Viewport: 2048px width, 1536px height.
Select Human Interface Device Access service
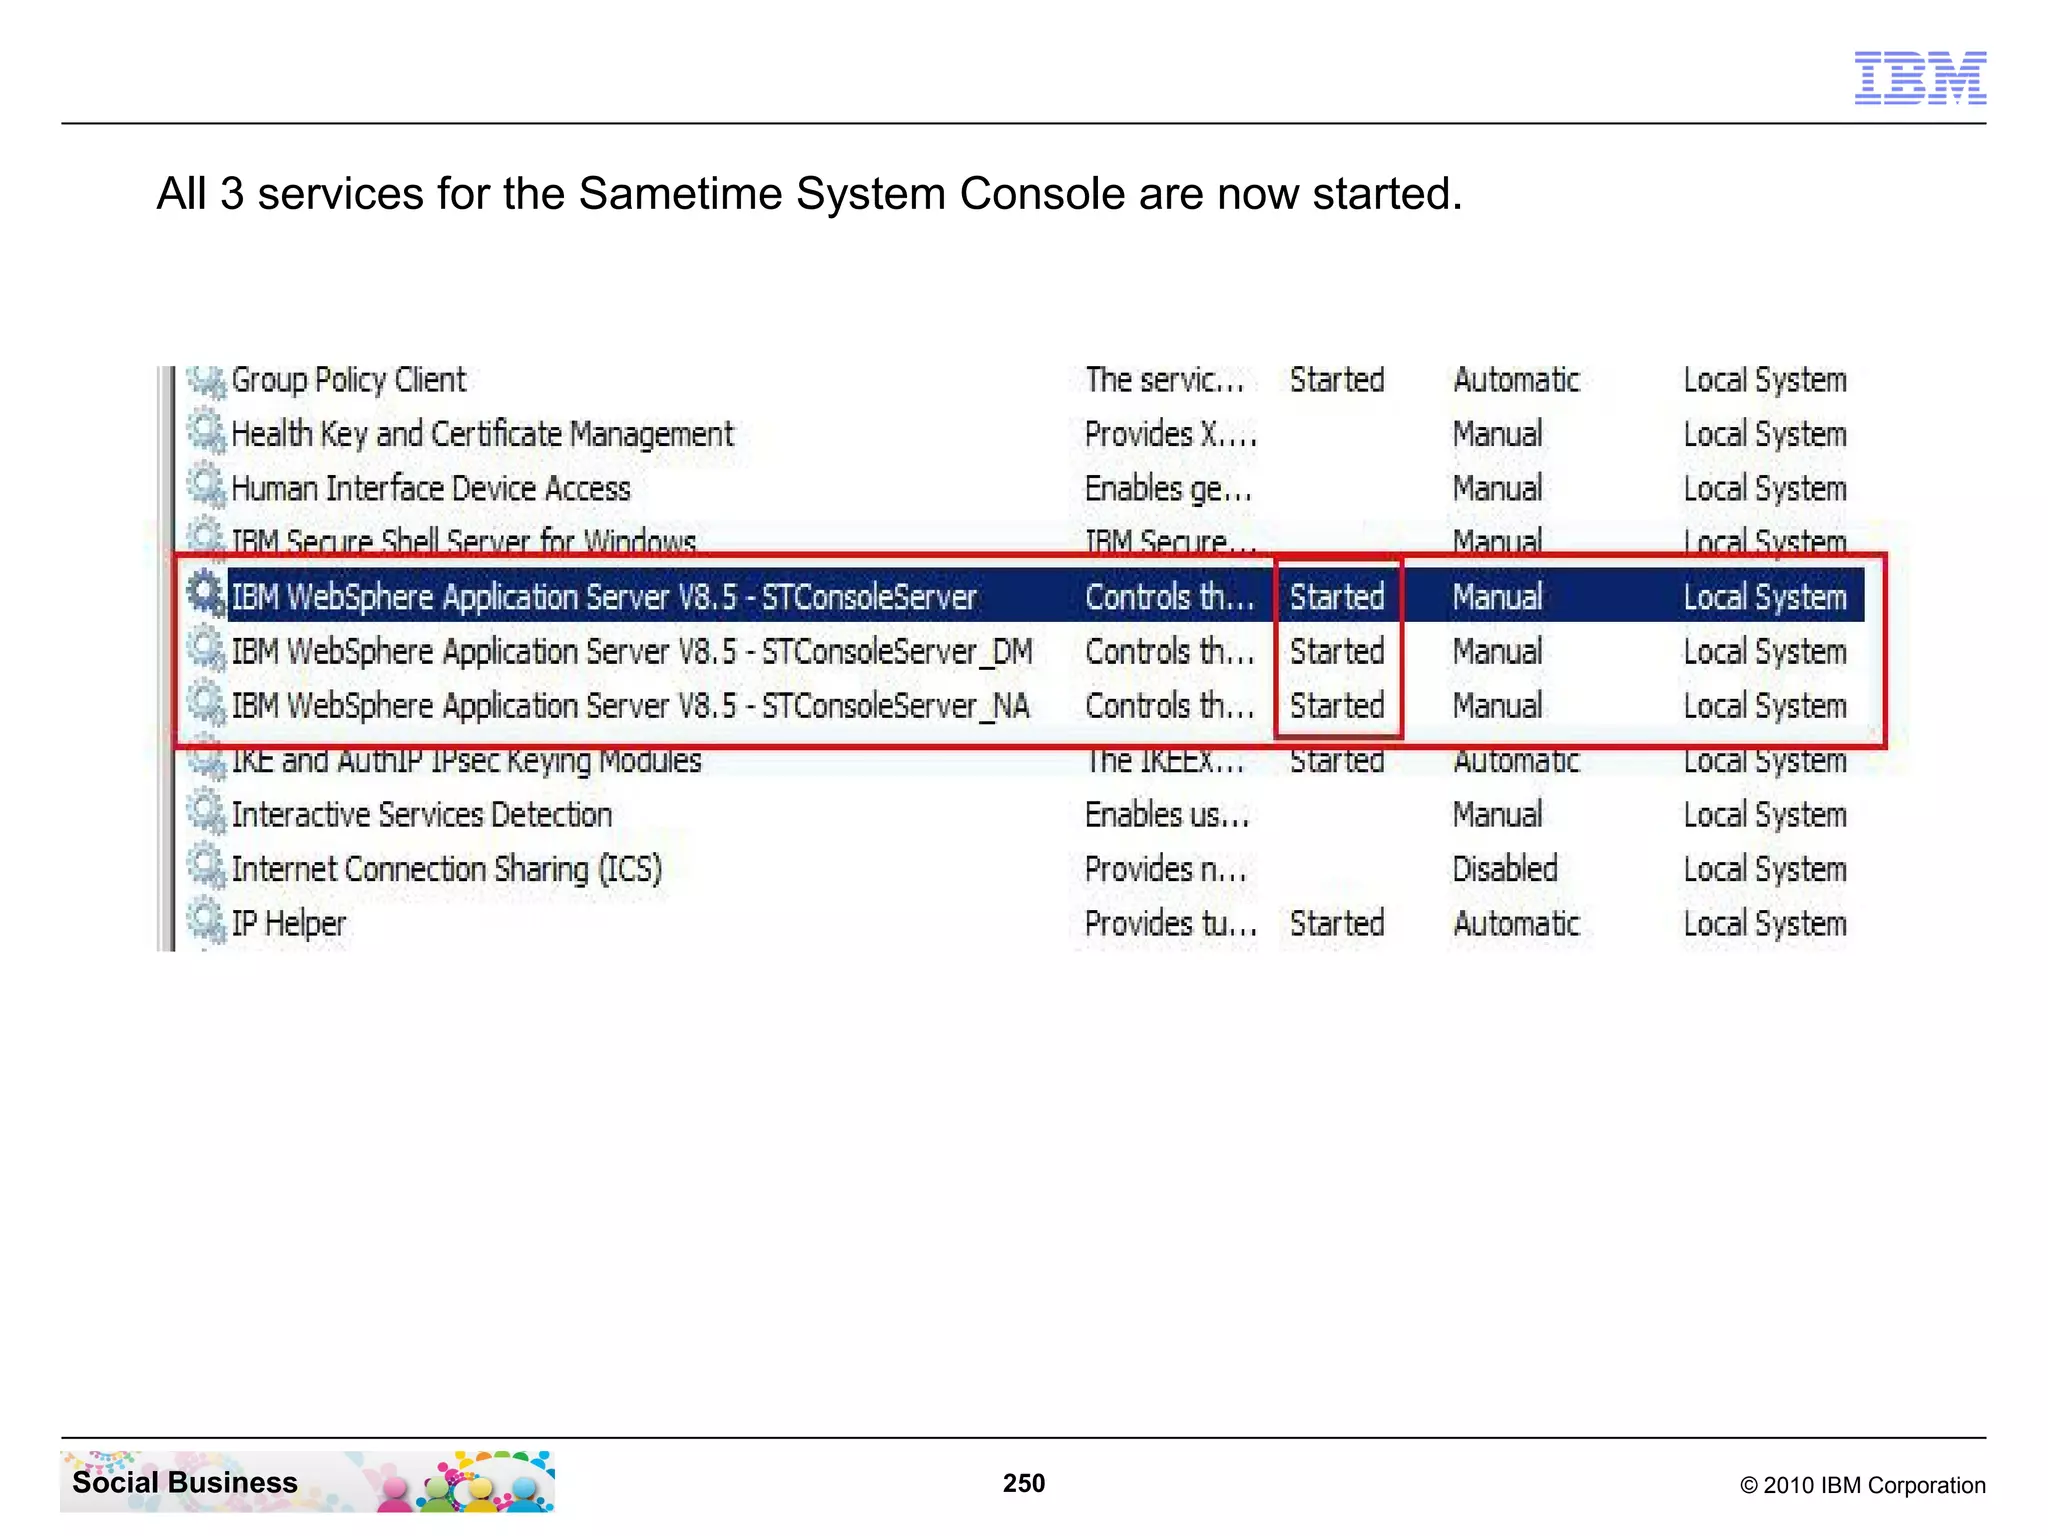coord(431,488)
